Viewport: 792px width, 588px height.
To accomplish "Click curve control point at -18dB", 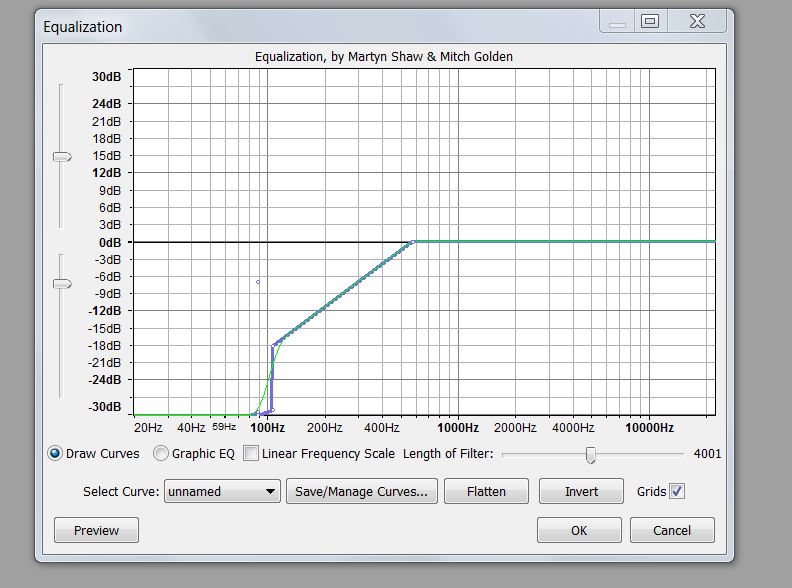I will 273,346.
